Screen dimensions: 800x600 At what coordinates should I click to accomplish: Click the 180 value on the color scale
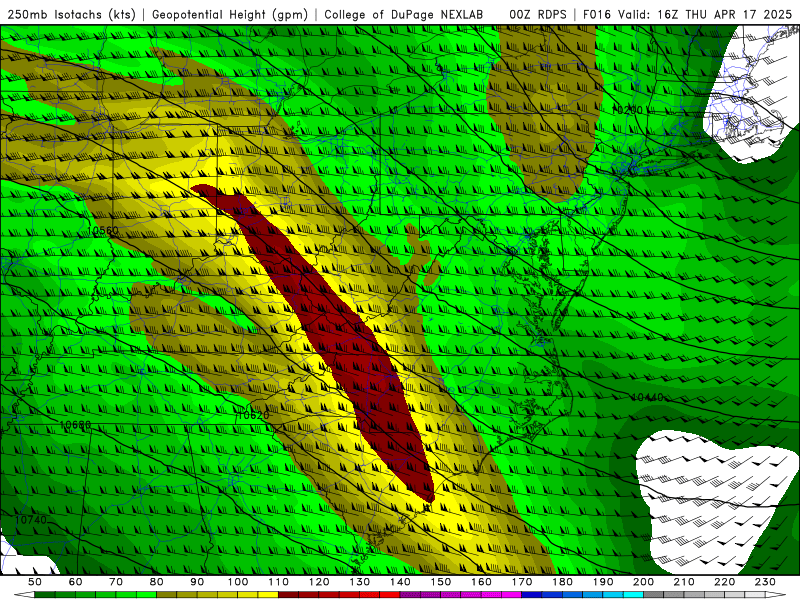point(563,582)
